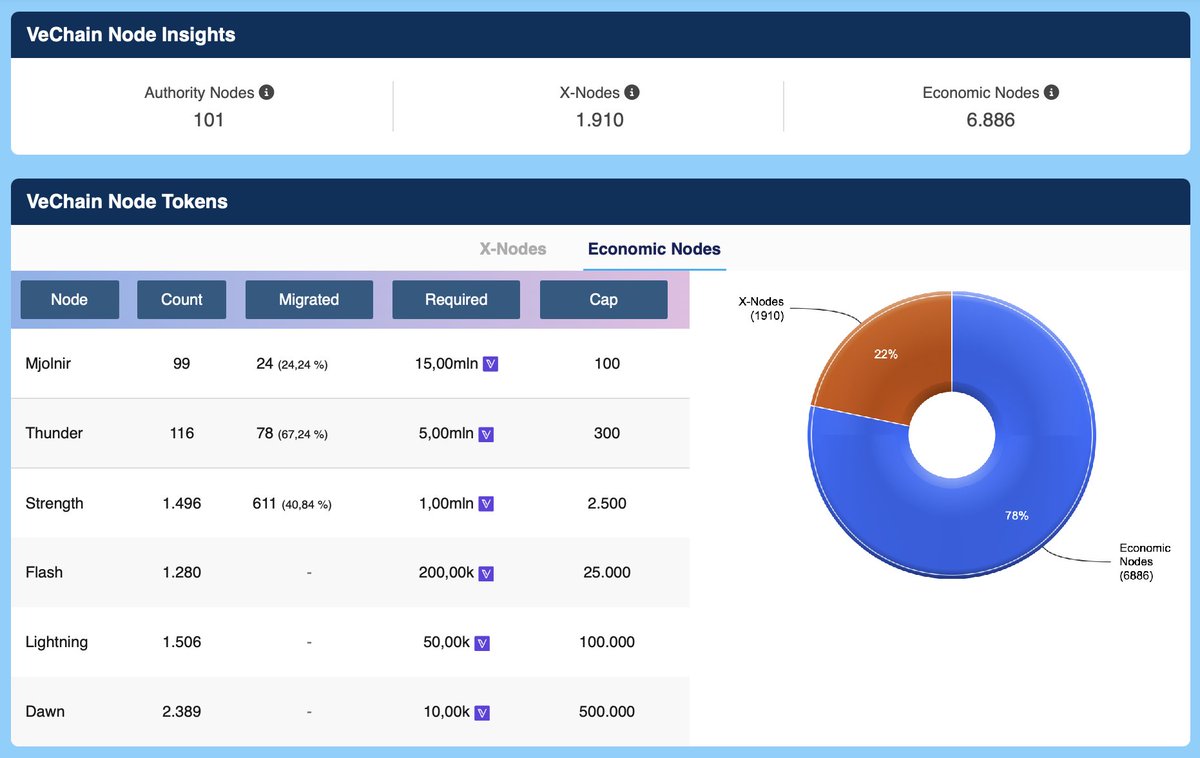1200x758 pixels.
Task: Click the 15,00mln required amount
Action: point(445,364)
